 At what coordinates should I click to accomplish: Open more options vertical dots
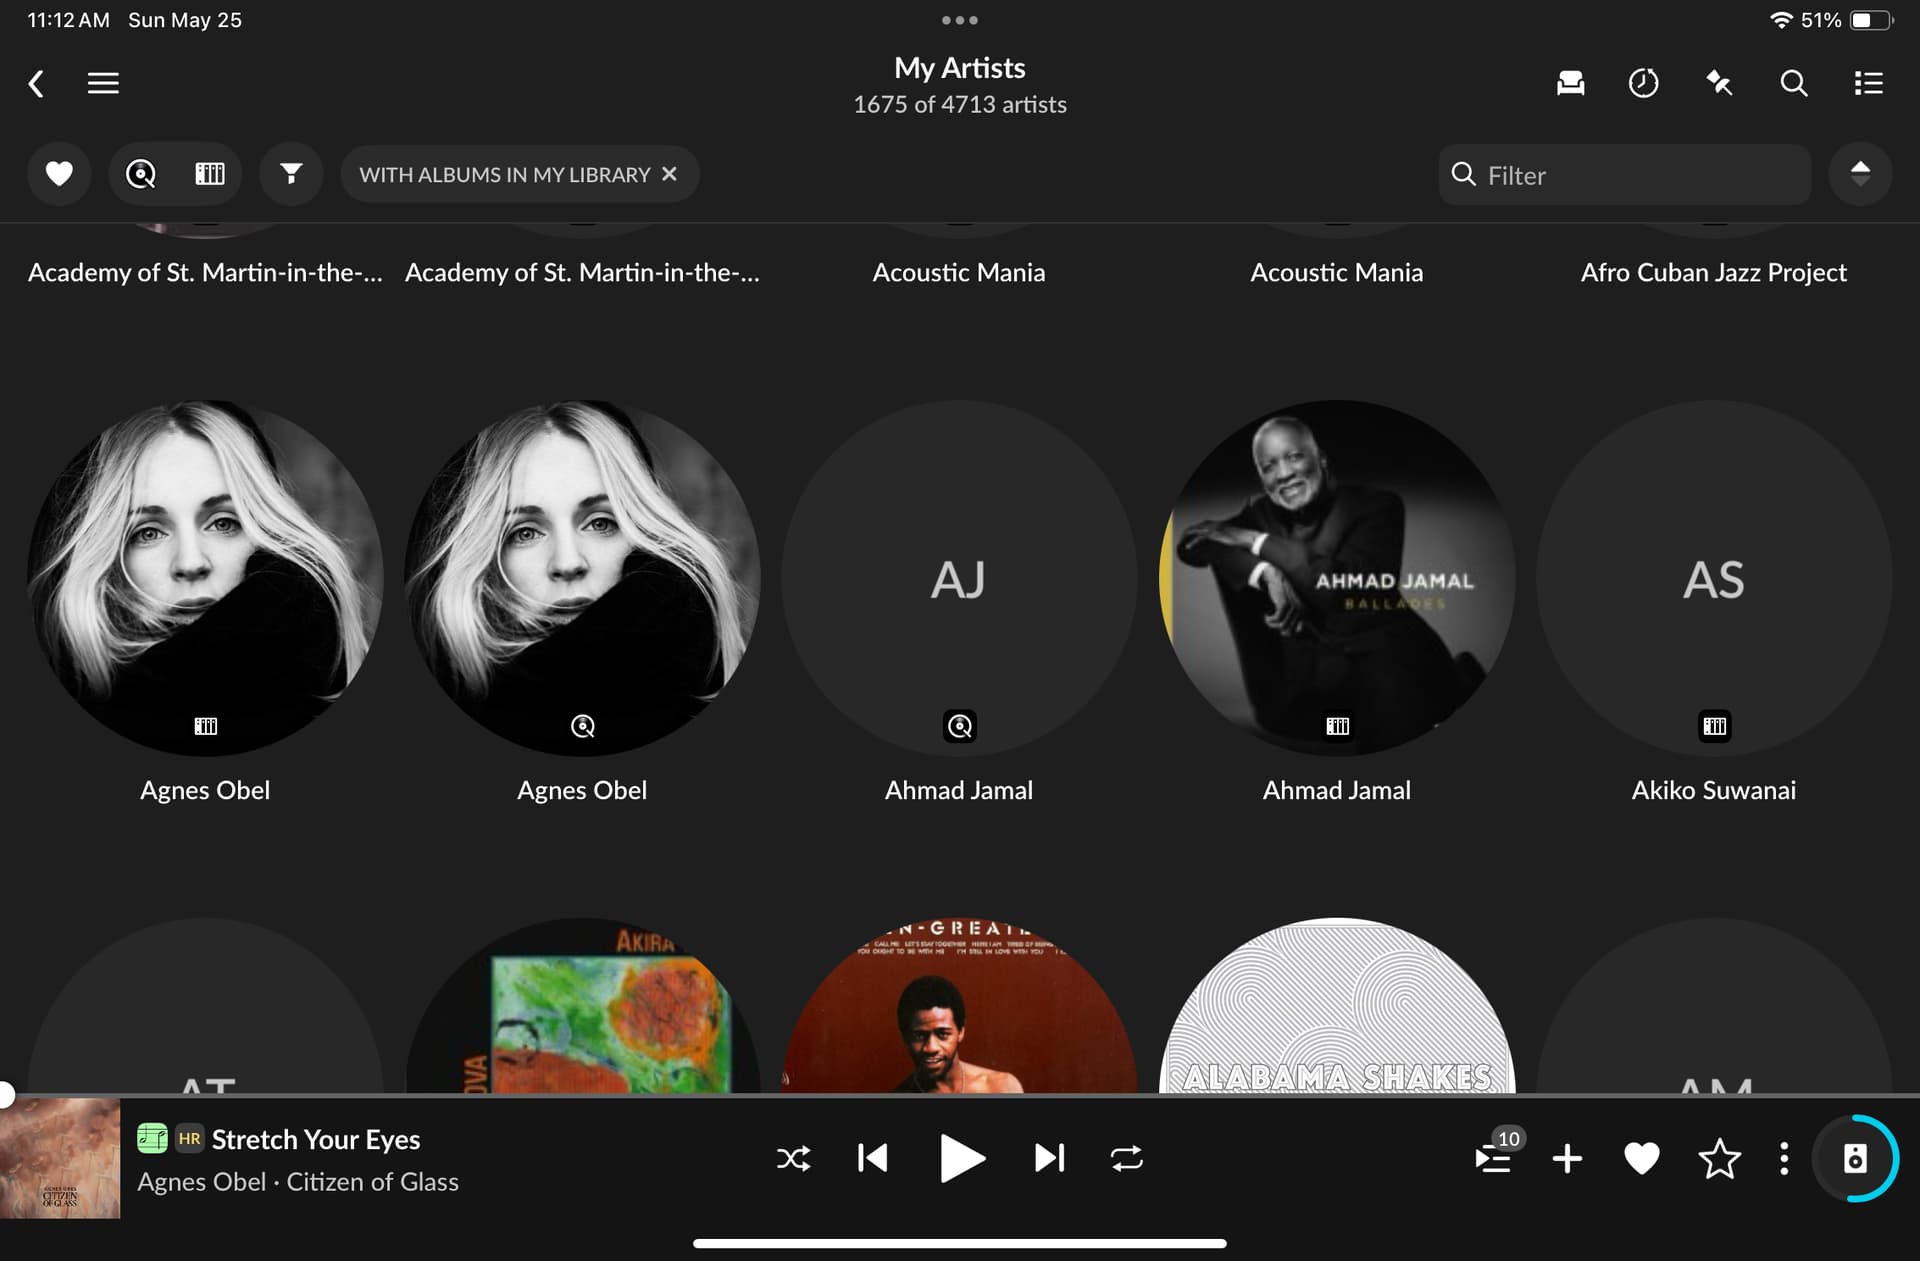tap(1784, 1158)
